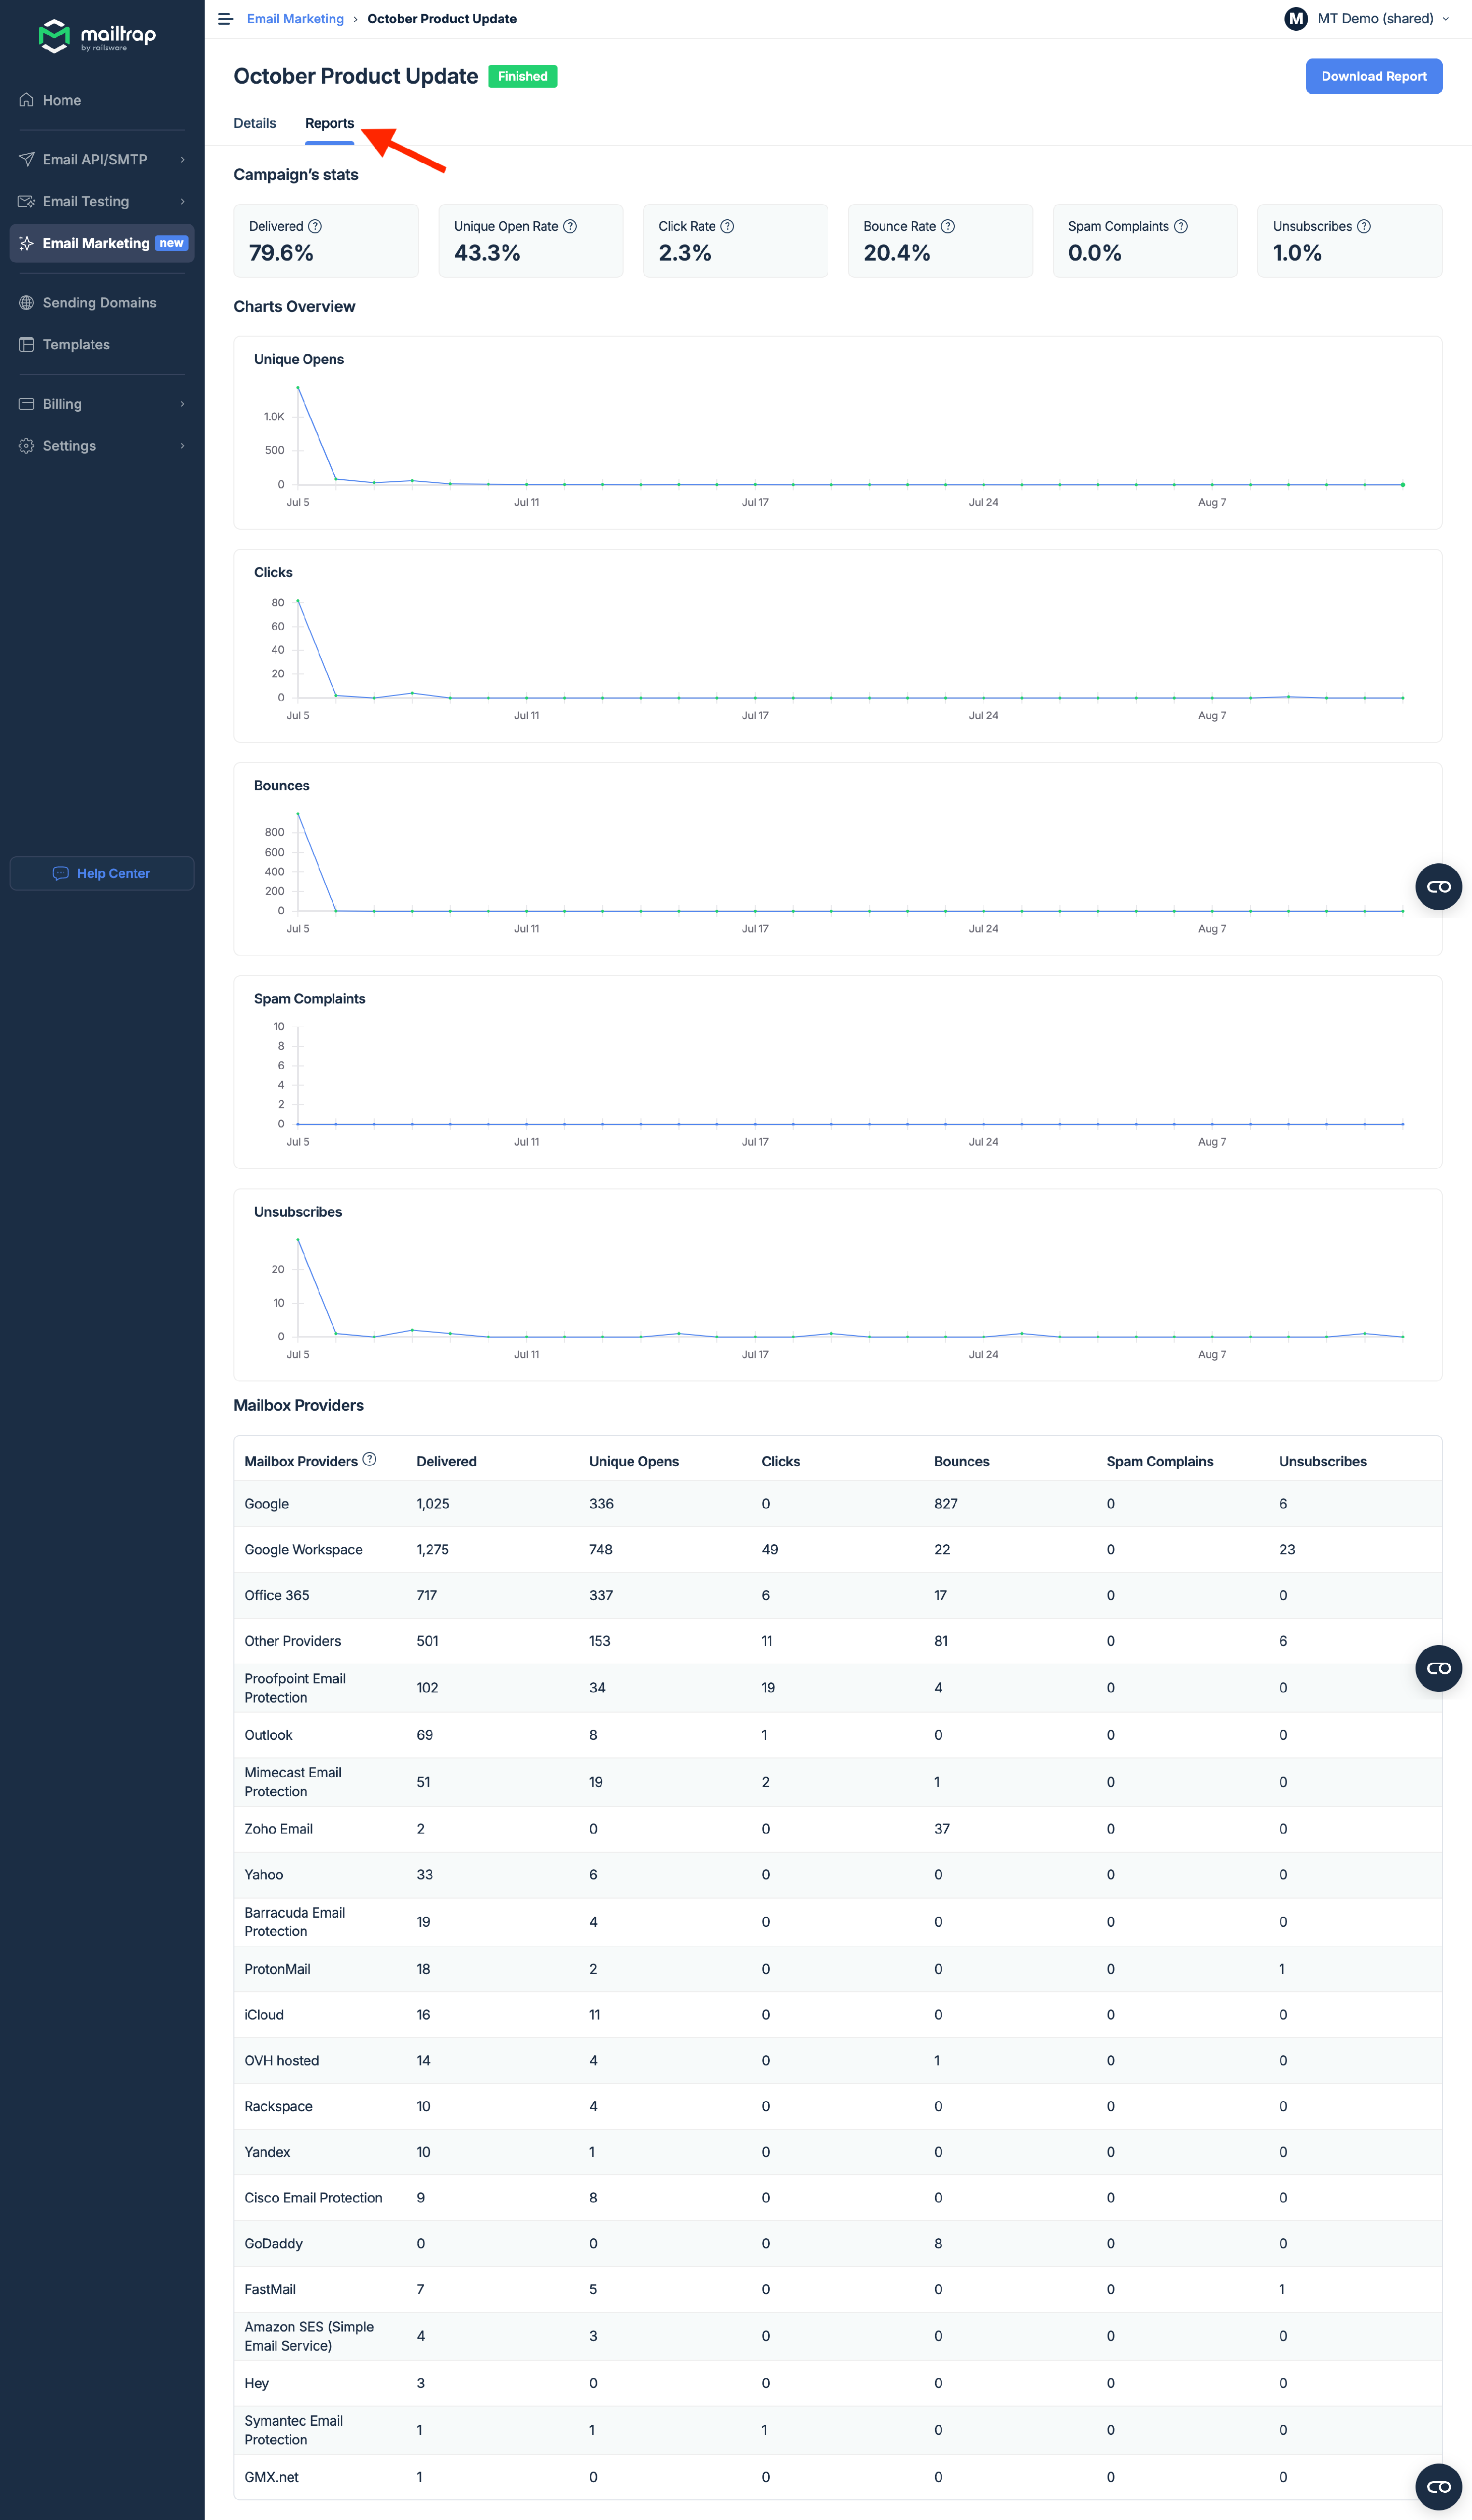Click the Finished status badge
This screenshot has height=2520, width=1472.
pos(522,76)
